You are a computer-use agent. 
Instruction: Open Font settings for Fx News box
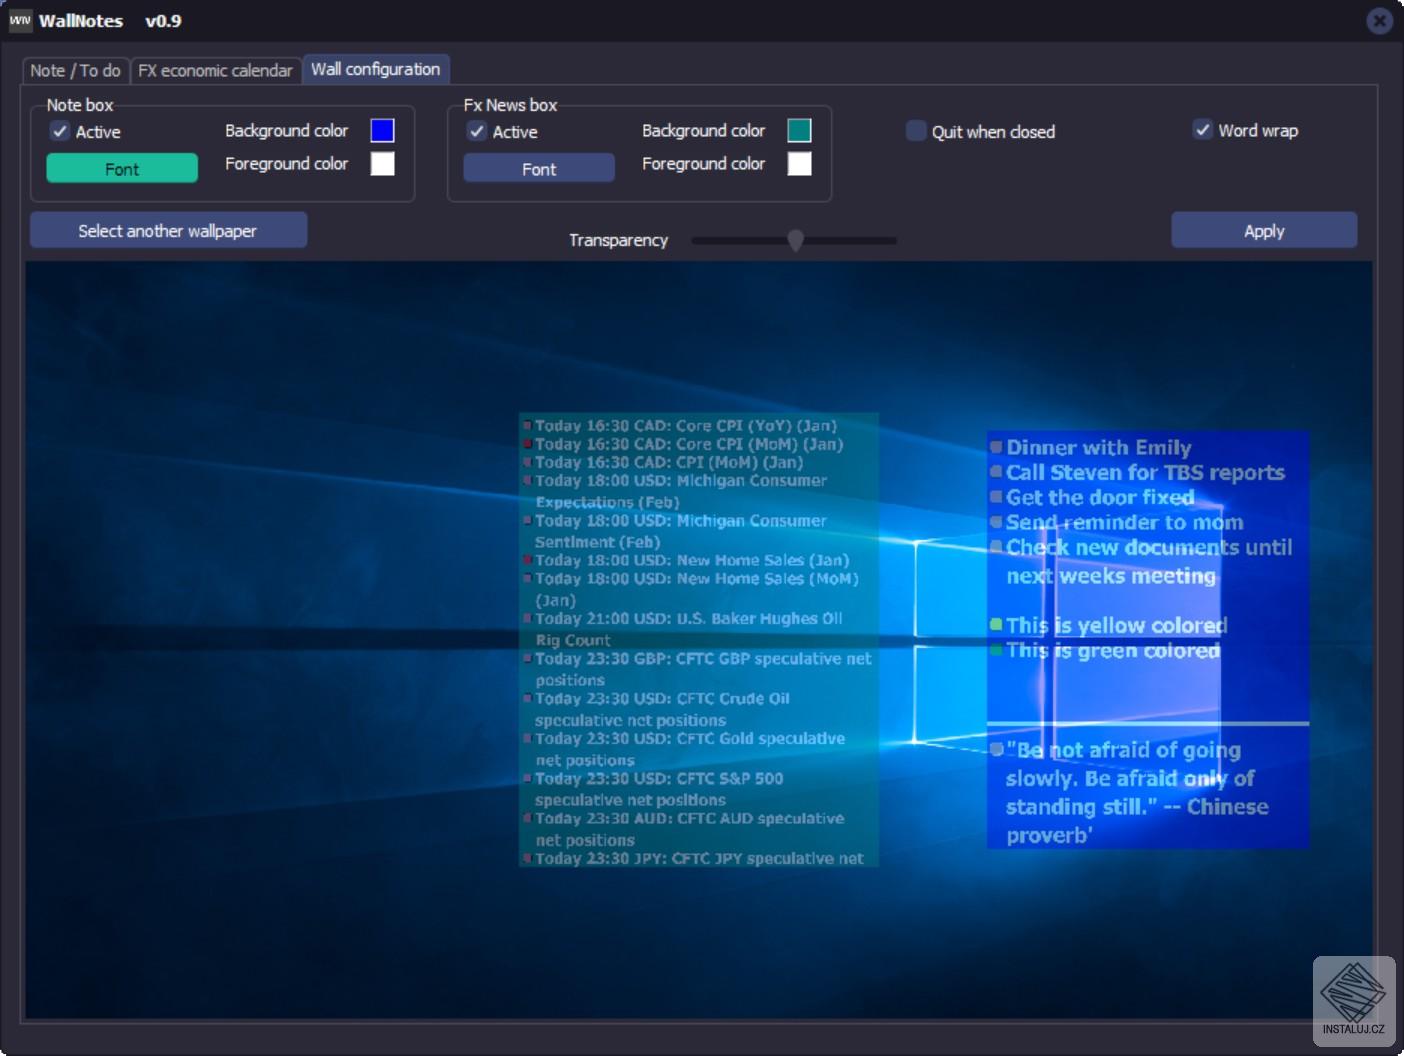[539, 168]
